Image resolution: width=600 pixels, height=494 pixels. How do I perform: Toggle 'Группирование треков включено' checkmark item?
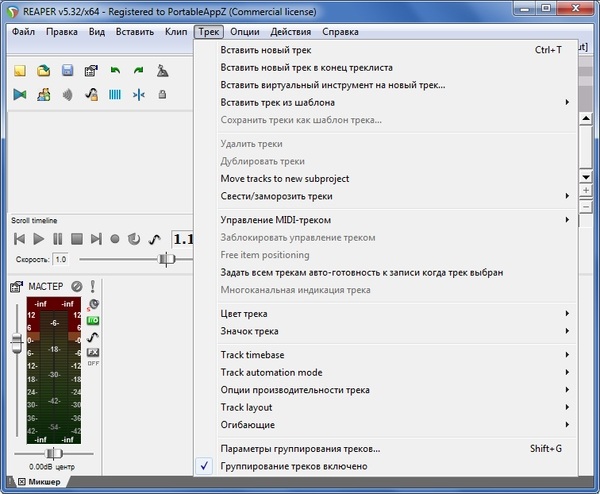point(294,466)
